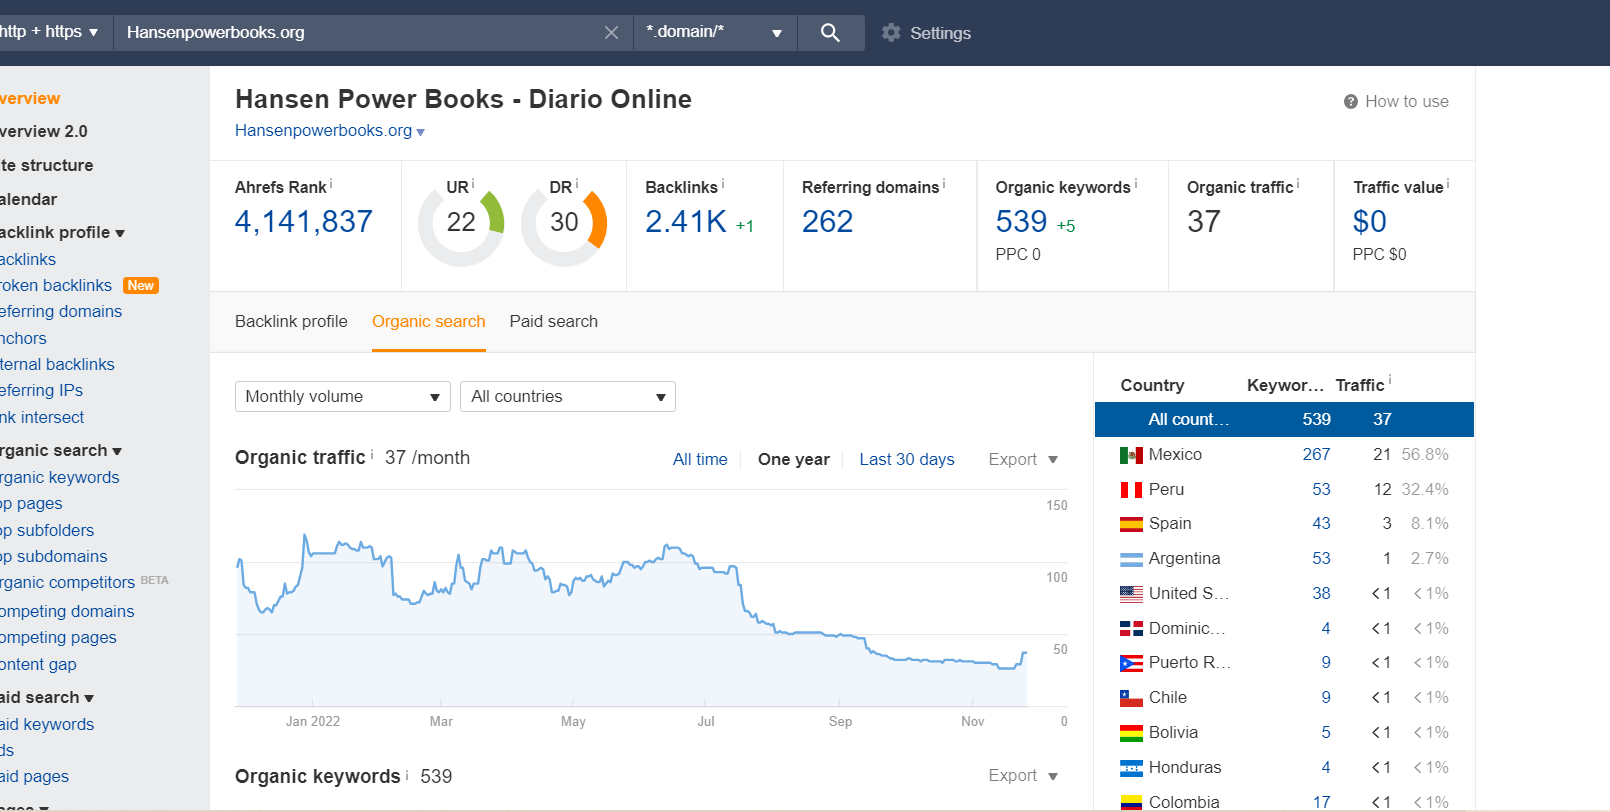Screen dimensions: 1610x812
Task: Open Link intersect sidebar link
Action: 42,417
